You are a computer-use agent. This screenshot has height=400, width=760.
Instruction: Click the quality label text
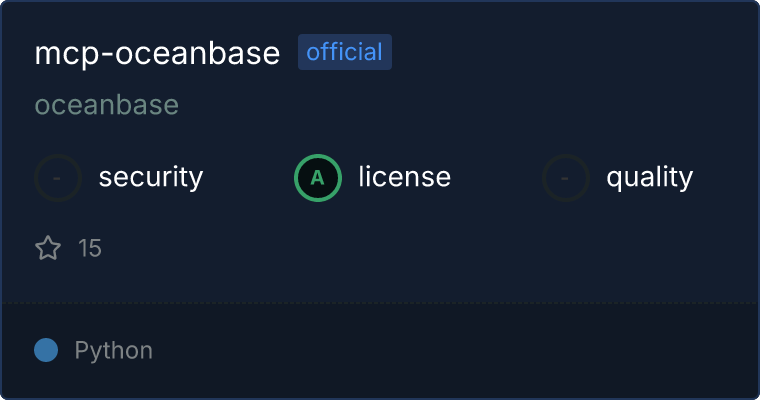(649, 177)
